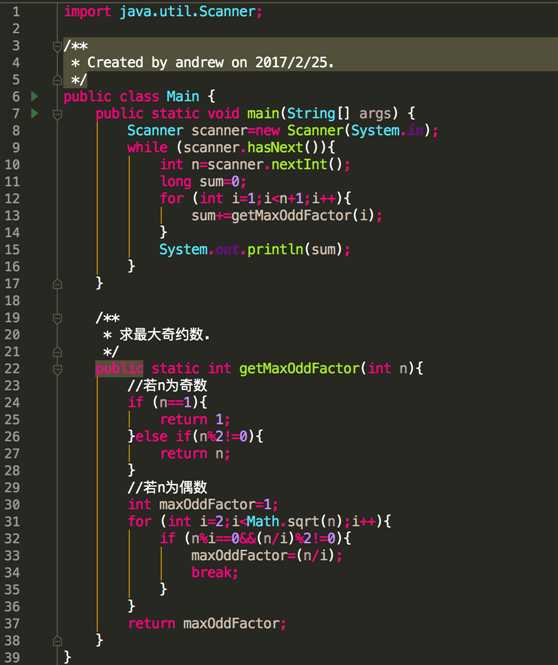Collapse the Javadoc comment at line 19
The width and height of the screenshot is (558, 665).
pos(57,318)
